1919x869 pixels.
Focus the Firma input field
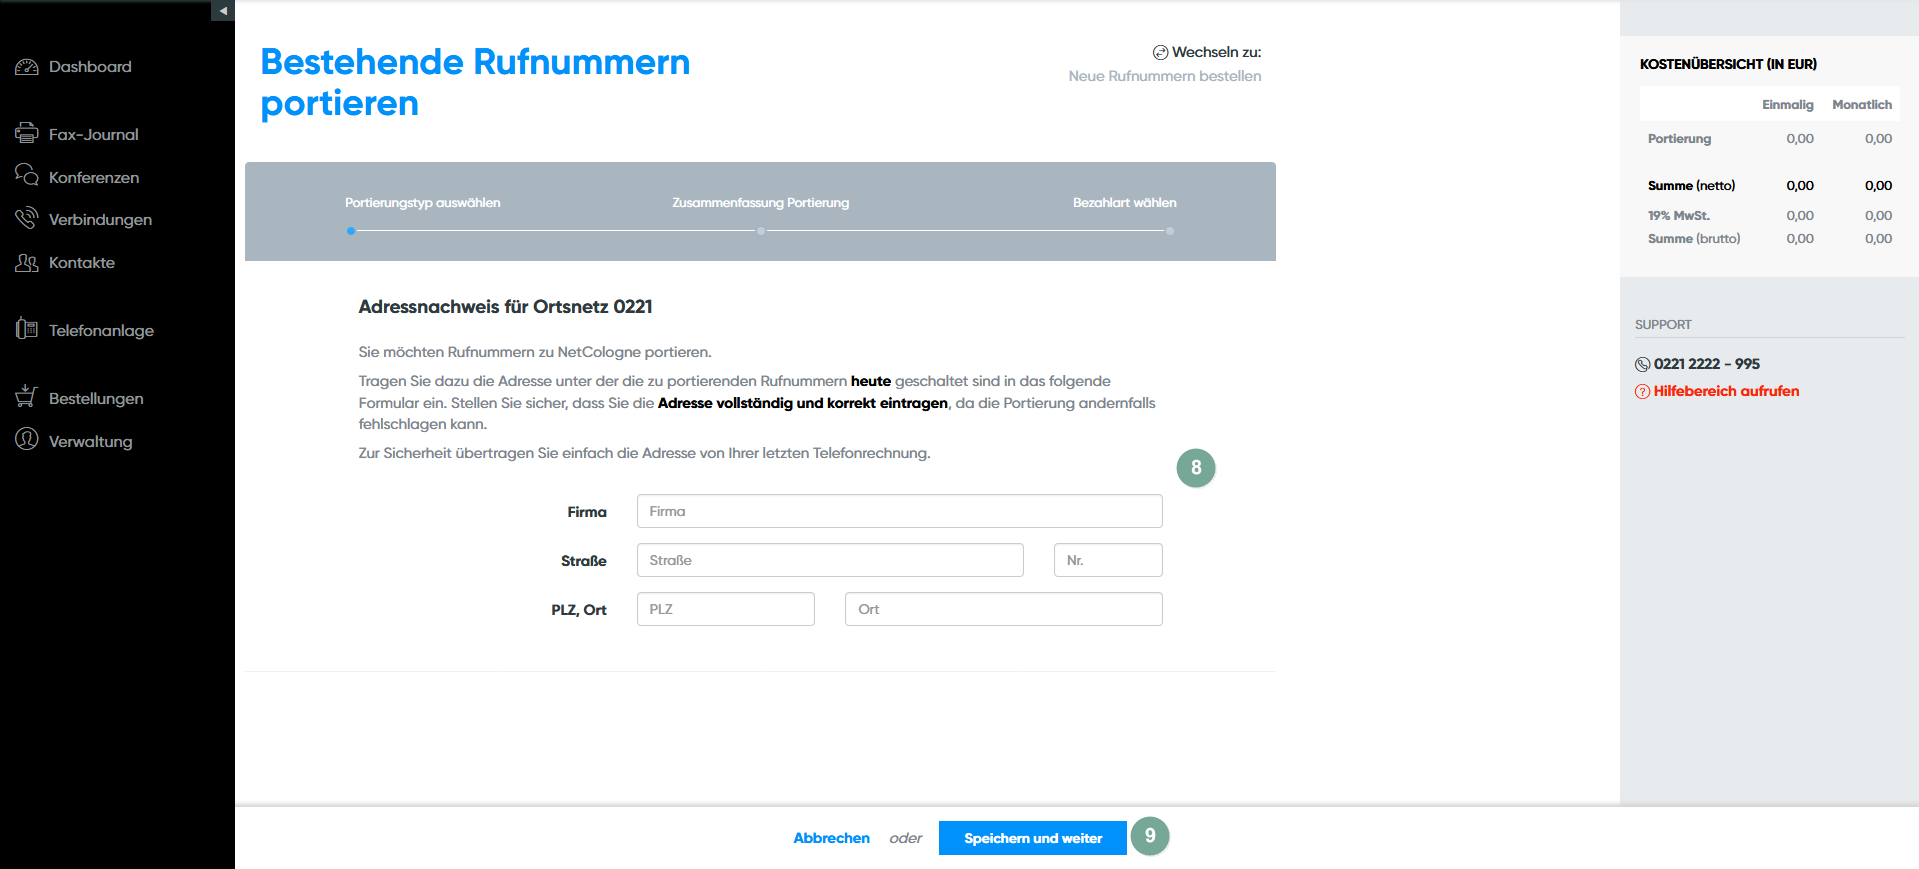tap(899, 511)
